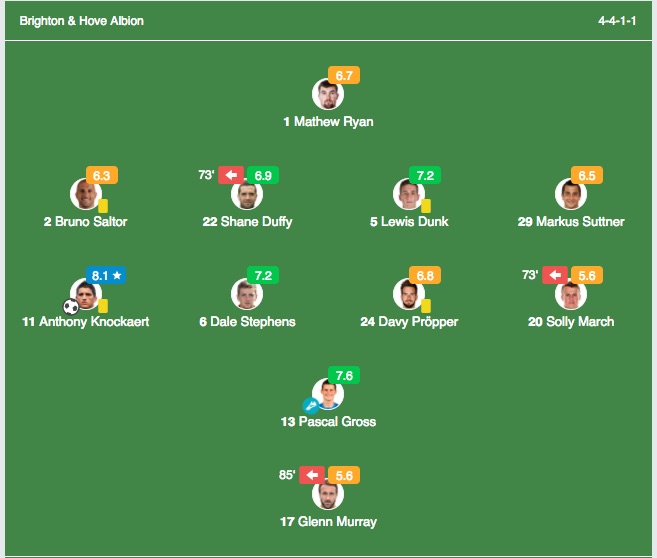Open Mathew Ryan's player photo

pyautogui.click(x=328, y=94)
